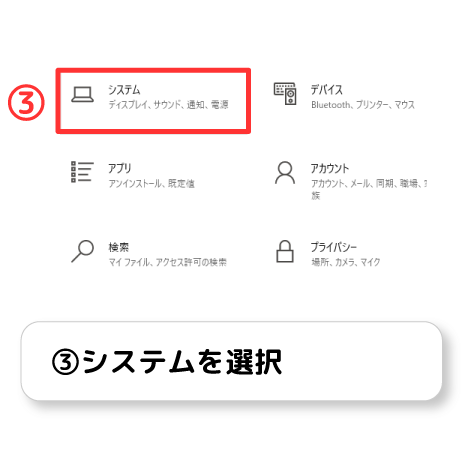Click the ③システムを選択 caption box
Viewport: 469px width, 456px height.
pyautogui.click(x=231, y=361)
